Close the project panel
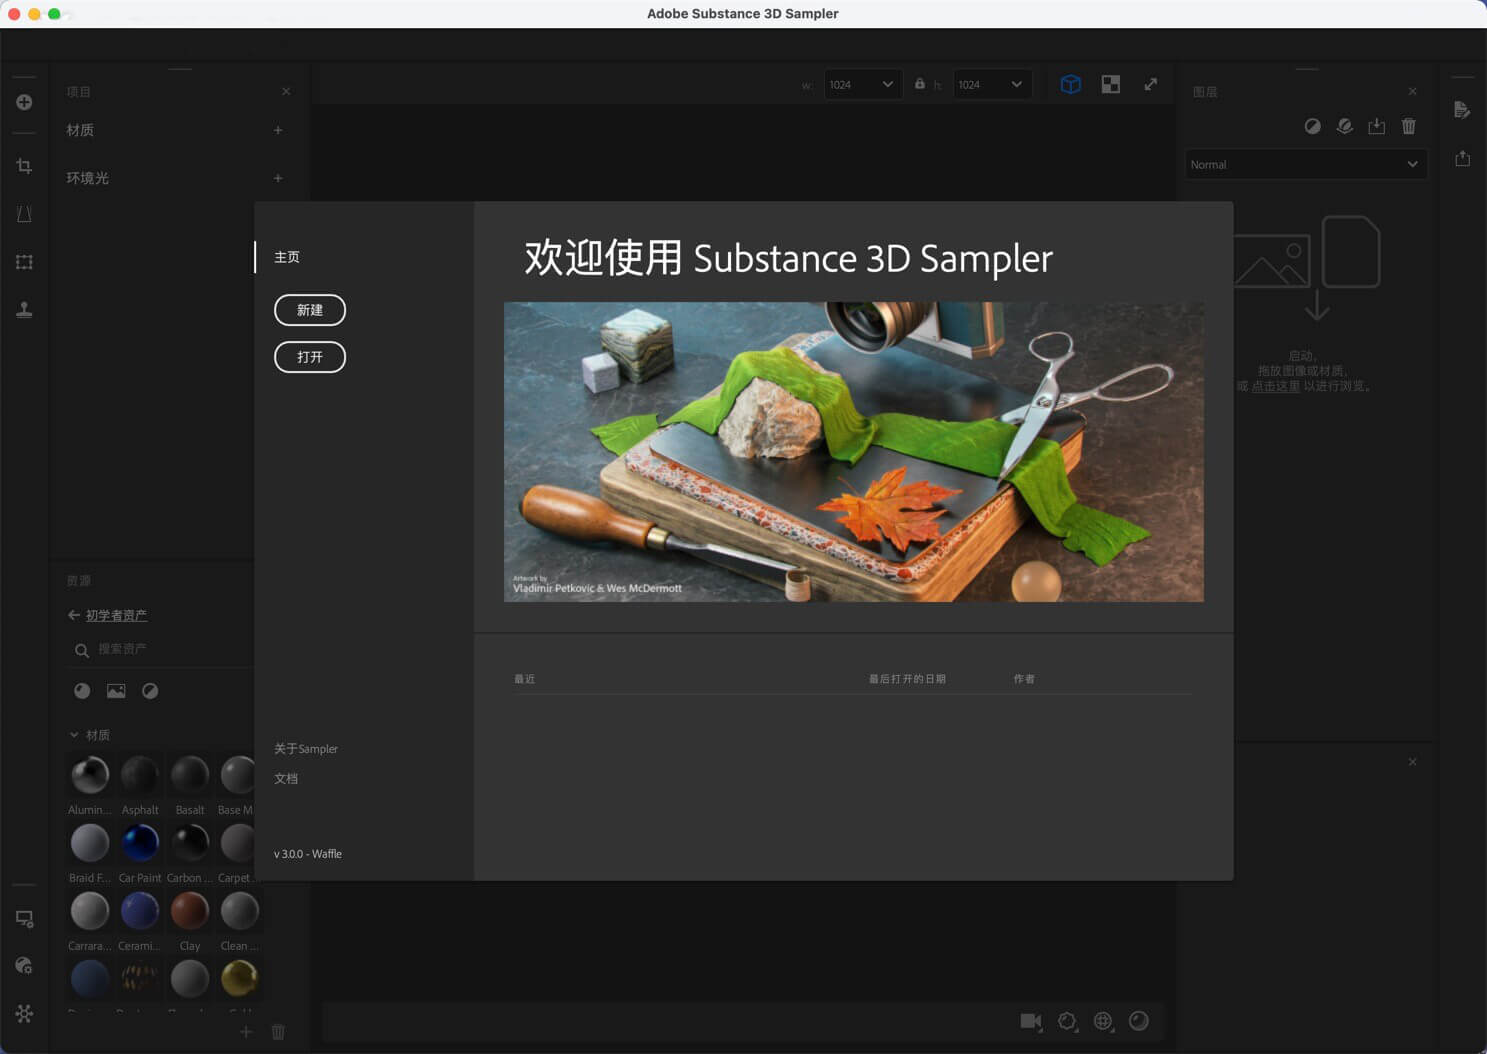Screen dimensions: 1487x1054 point(286,91)
